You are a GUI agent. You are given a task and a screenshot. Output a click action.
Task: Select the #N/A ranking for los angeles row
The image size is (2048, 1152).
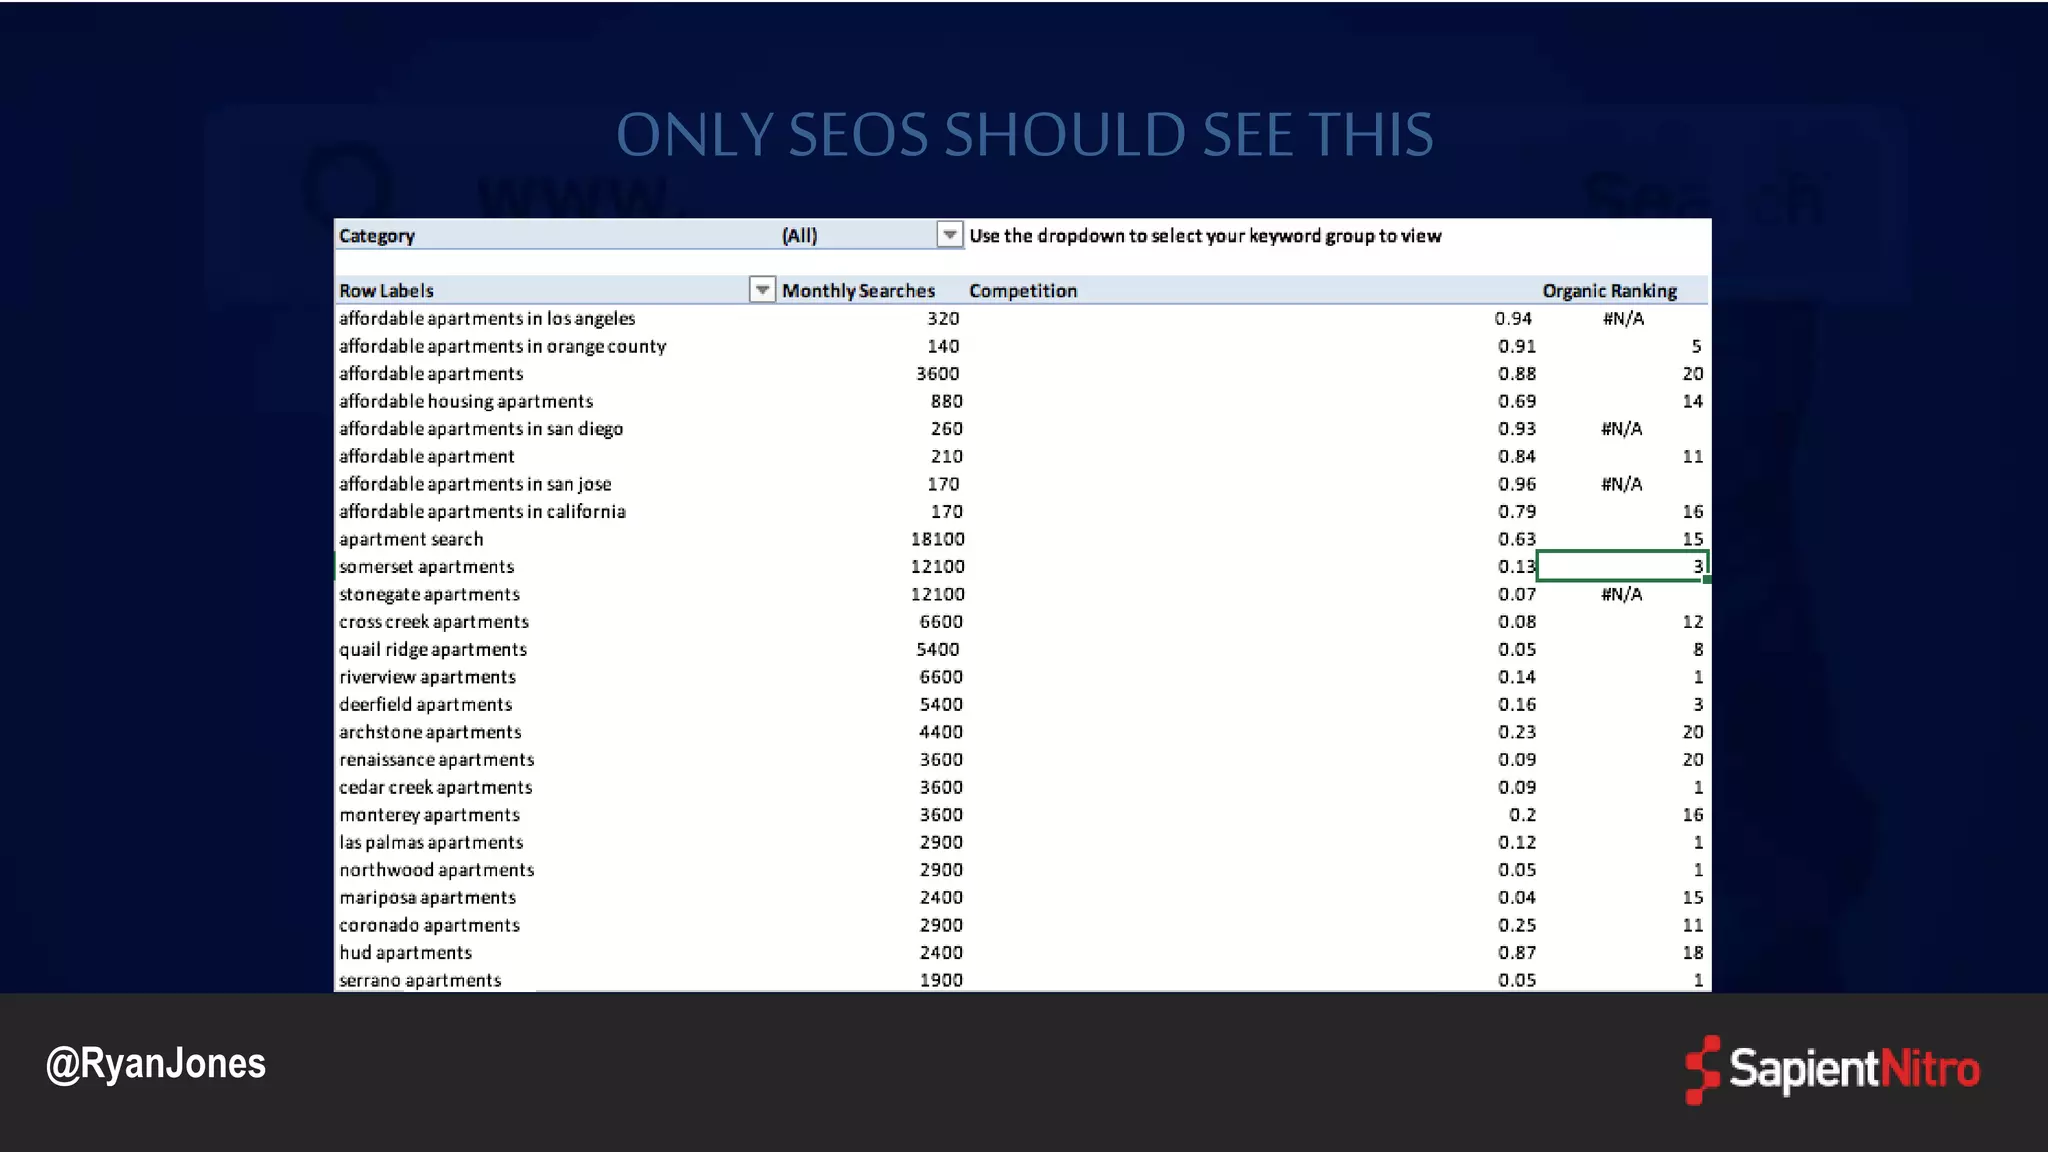(x=1623, y=318)
